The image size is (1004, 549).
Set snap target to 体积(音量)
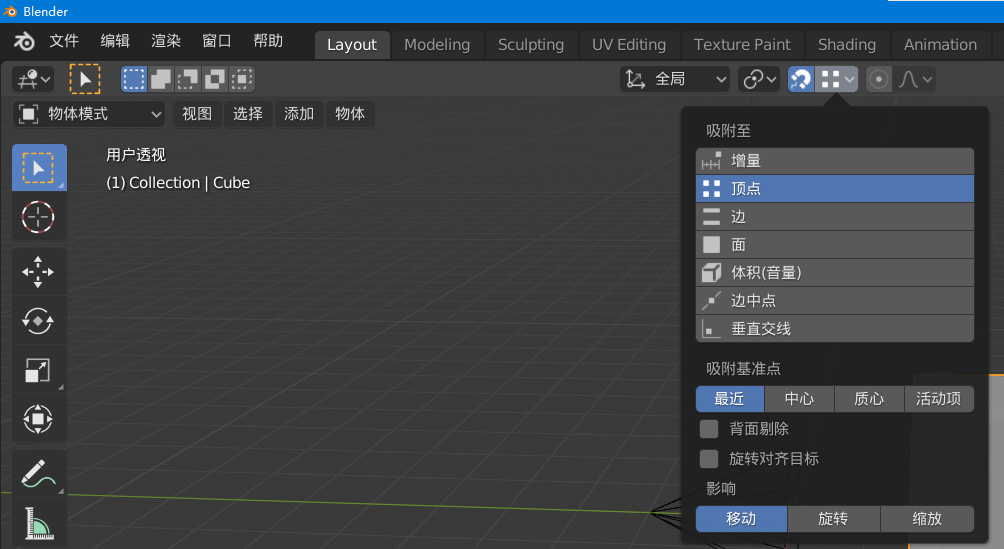click(x=835, y=273)
